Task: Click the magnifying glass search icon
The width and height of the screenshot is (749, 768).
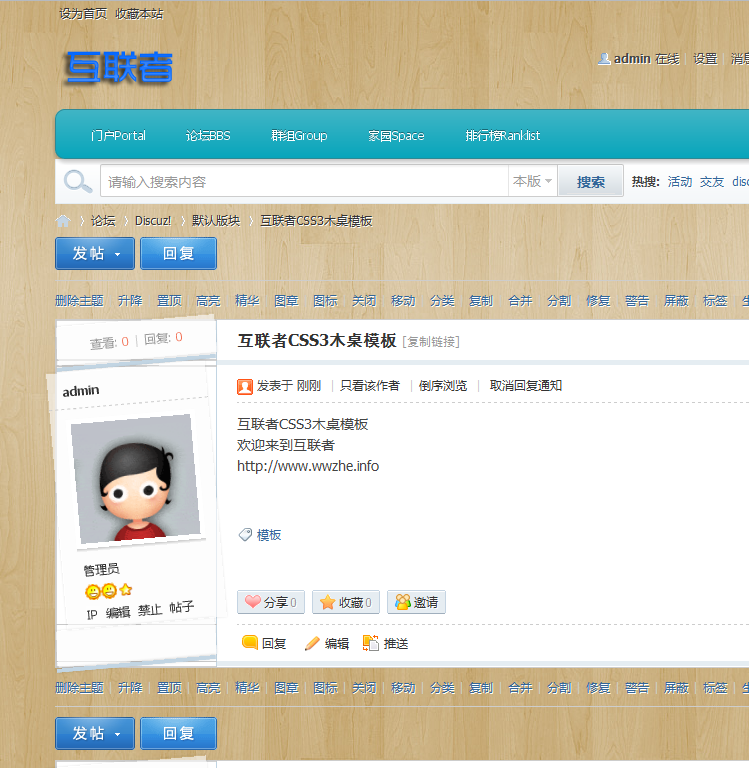Action: 78,182
